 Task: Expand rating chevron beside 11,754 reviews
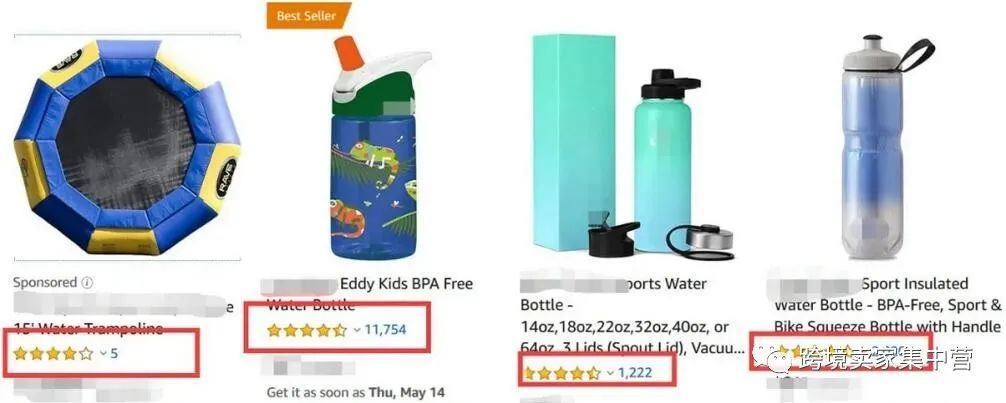pos(357,330)
